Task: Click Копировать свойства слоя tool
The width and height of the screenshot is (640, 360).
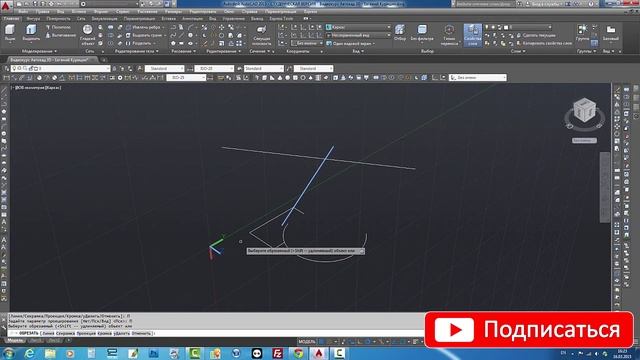Action: click(544, 43)
